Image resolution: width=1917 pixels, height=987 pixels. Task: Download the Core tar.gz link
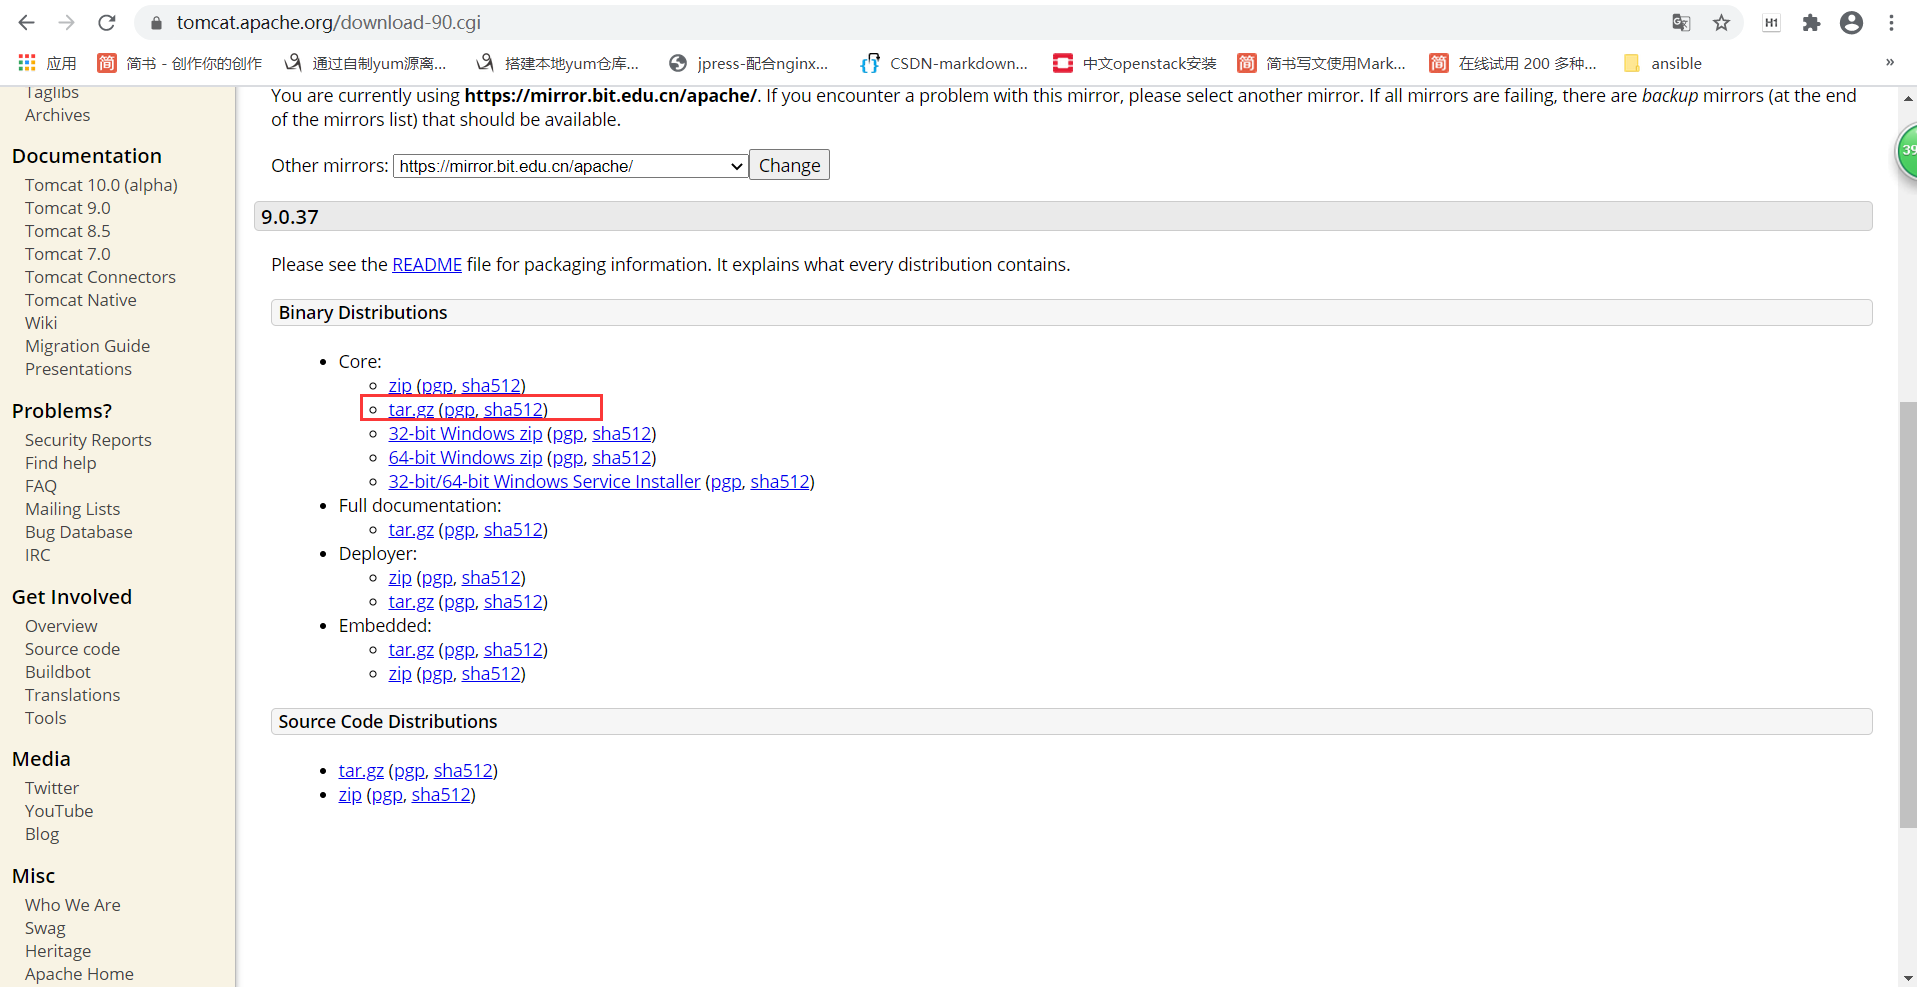(411, 409)
